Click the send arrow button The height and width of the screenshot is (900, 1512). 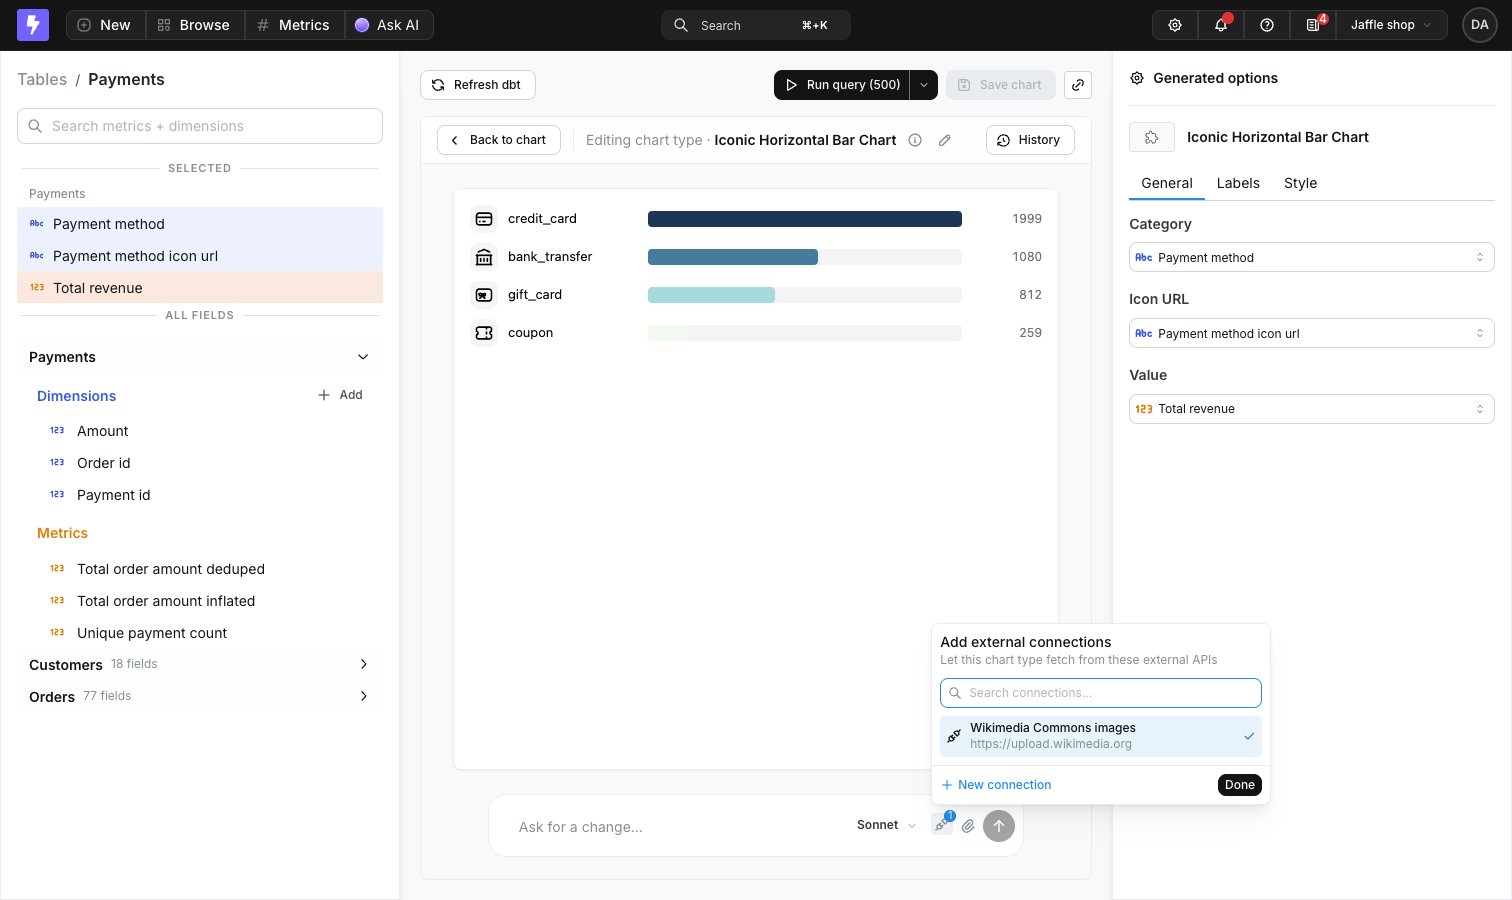[999, 826]
